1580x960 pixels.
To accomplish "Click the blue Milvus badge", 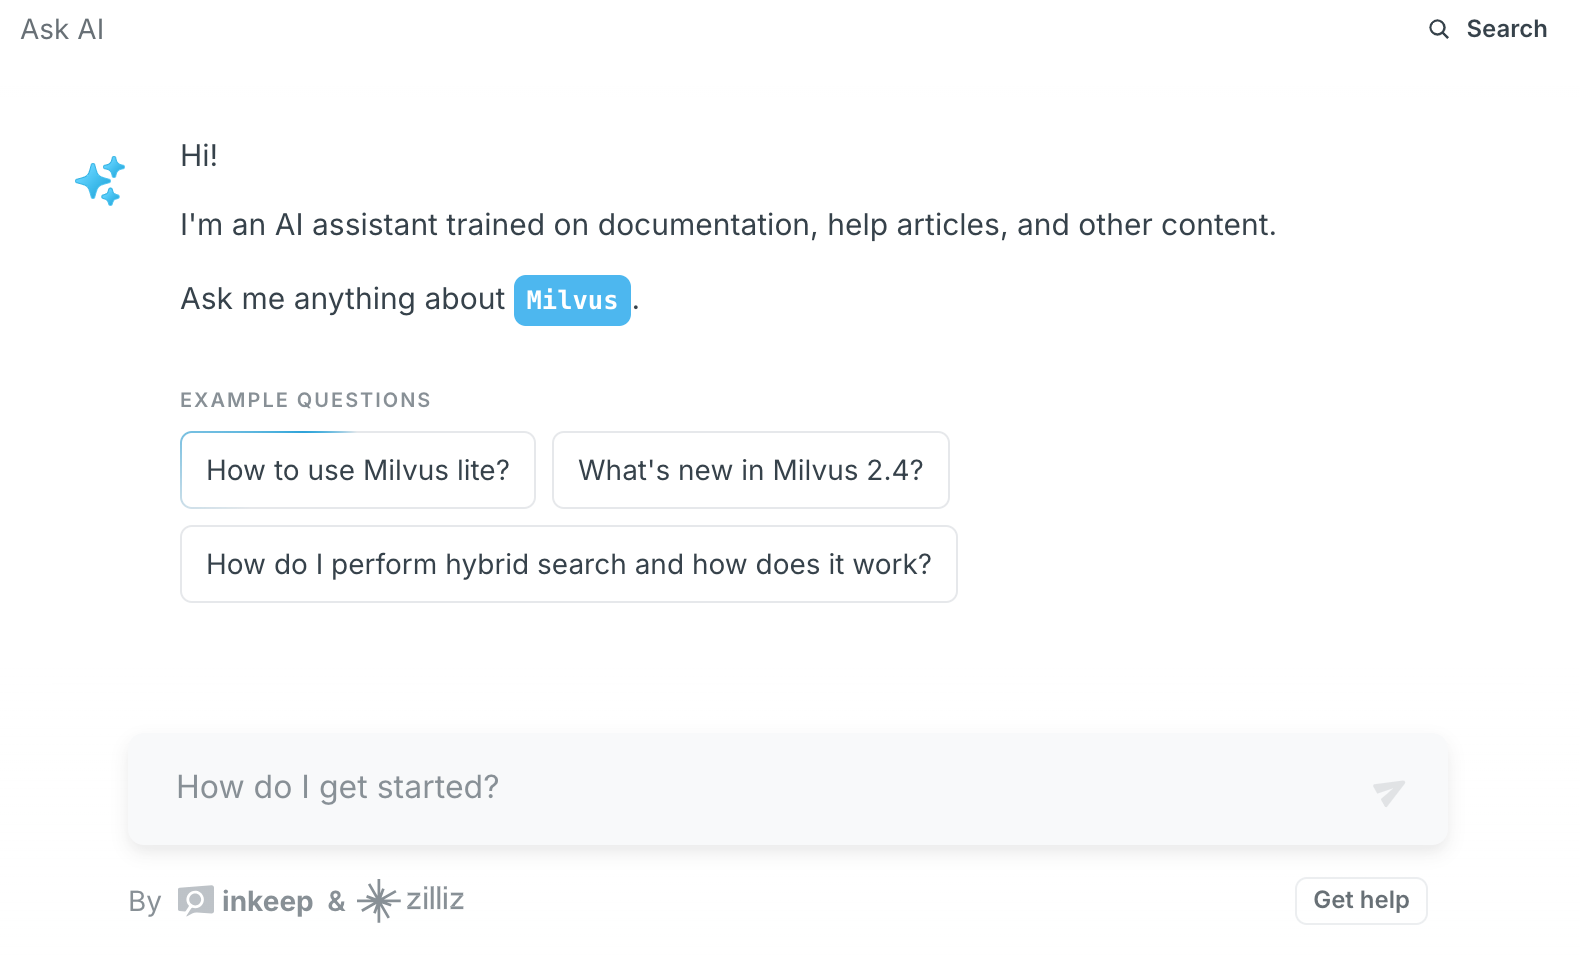I will [x=572, y=300].
